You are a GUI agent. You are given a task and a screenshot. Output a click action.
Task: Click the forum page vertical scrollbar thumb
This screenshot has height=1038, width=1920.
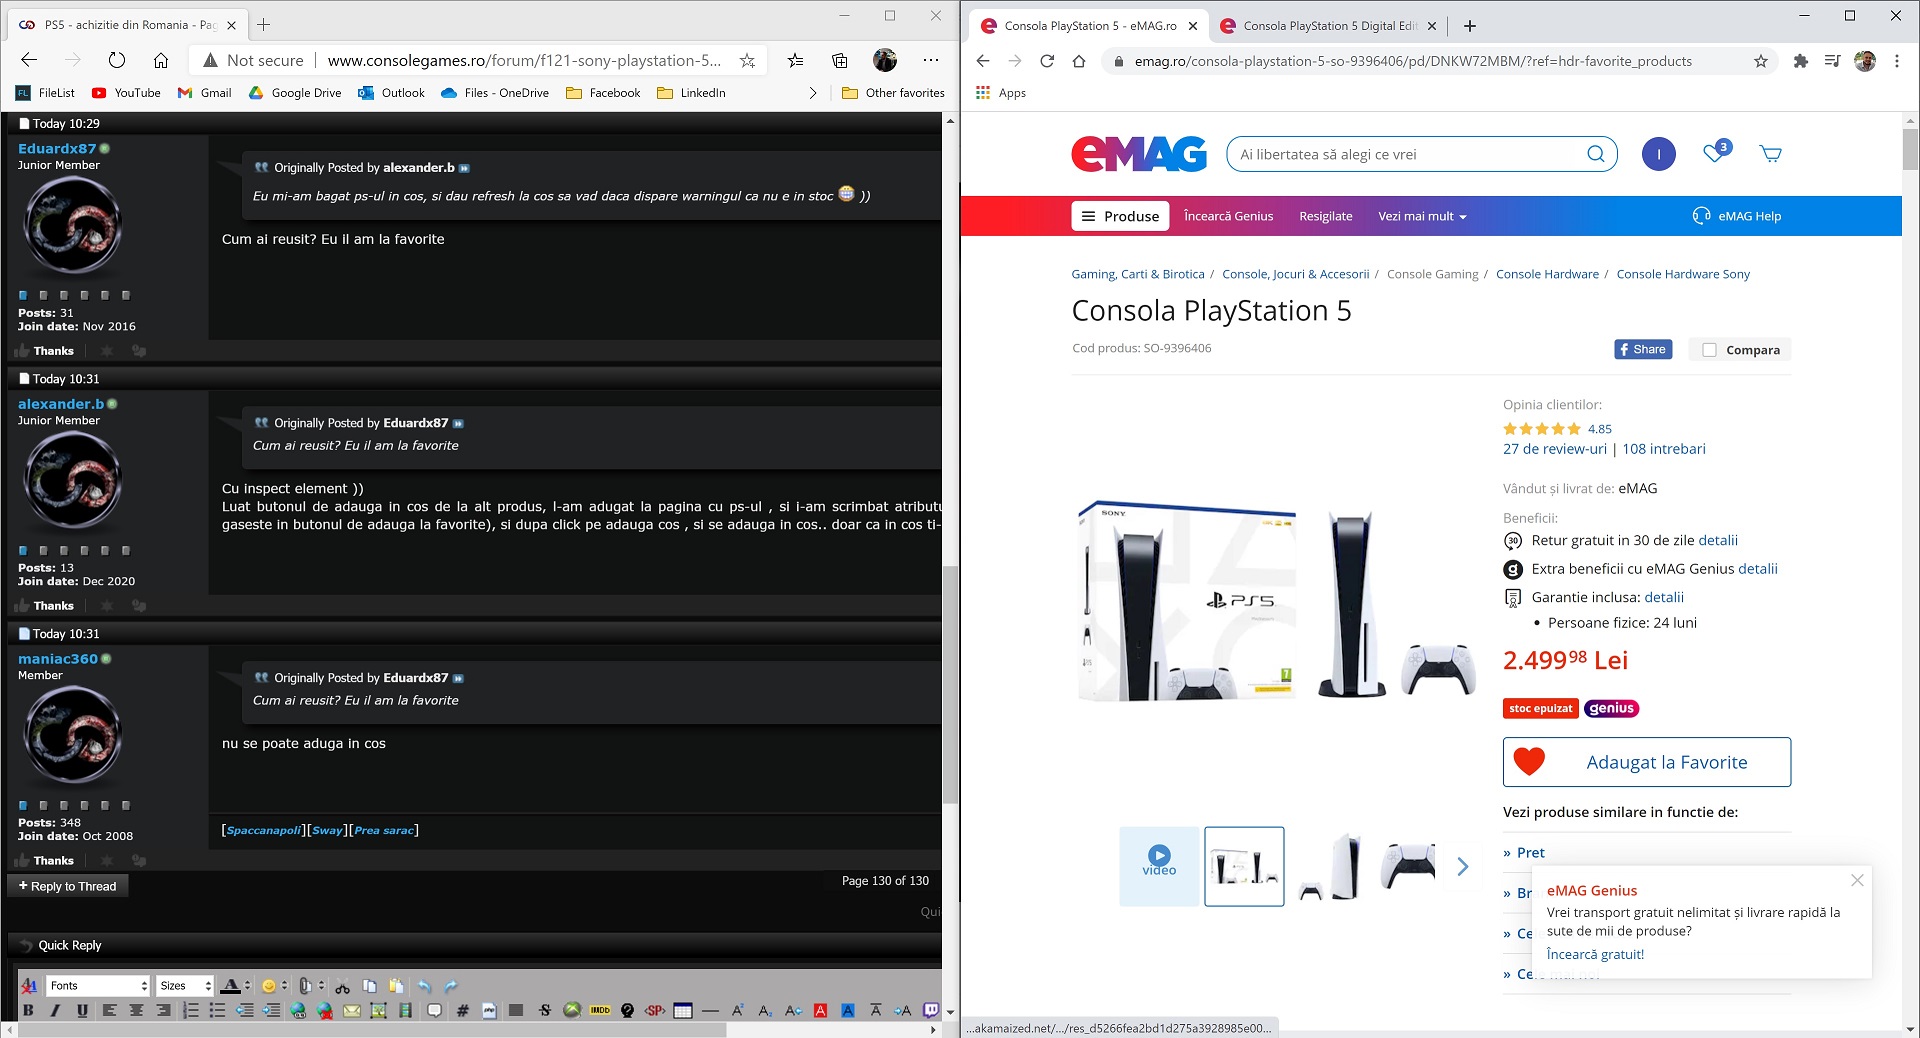950,685
